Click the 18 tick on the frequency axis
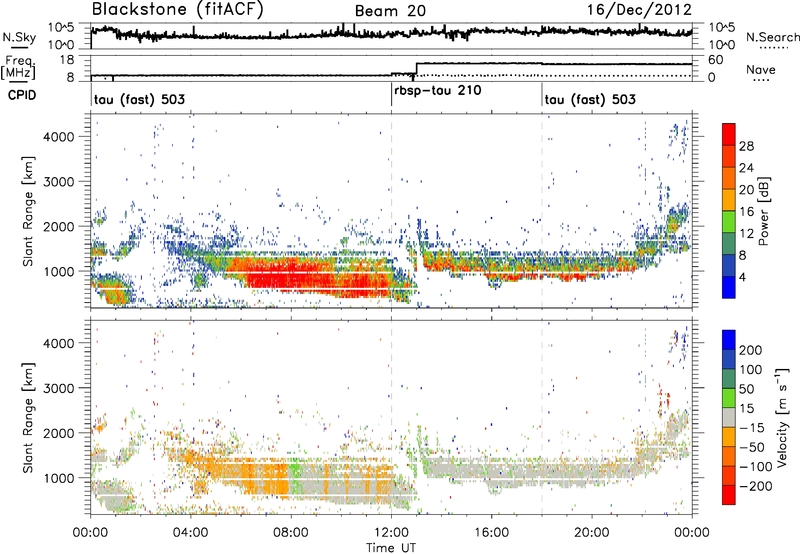This screenshot has height=554, width=800. [66, 60]
